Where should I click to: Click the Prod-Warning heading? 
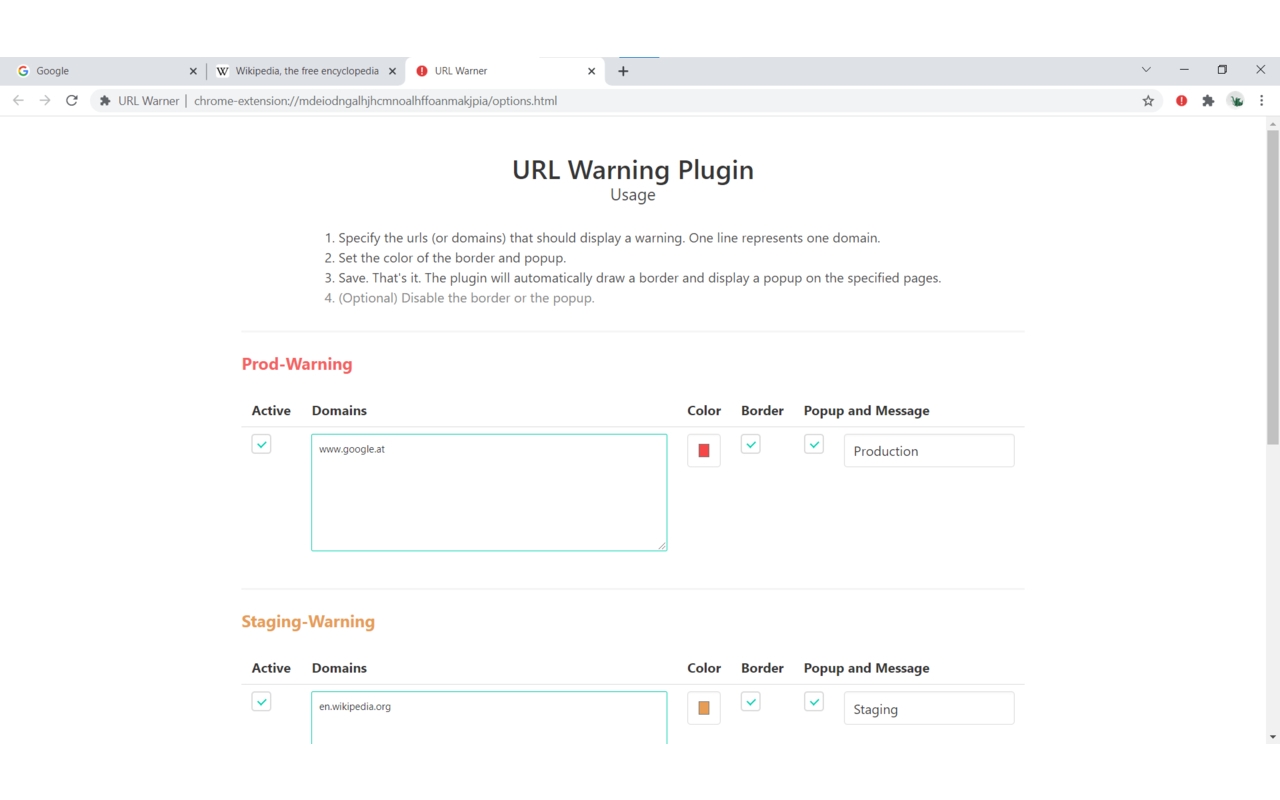coord(297,364)
